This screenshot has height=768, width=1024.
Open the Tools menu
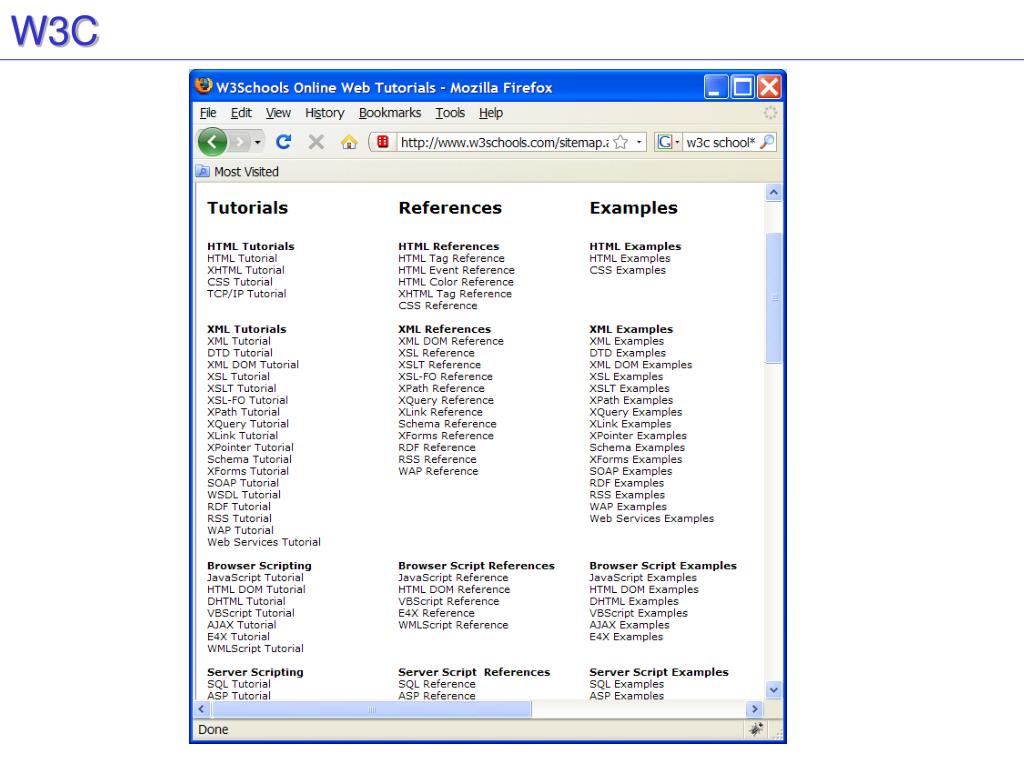[450, 113]
